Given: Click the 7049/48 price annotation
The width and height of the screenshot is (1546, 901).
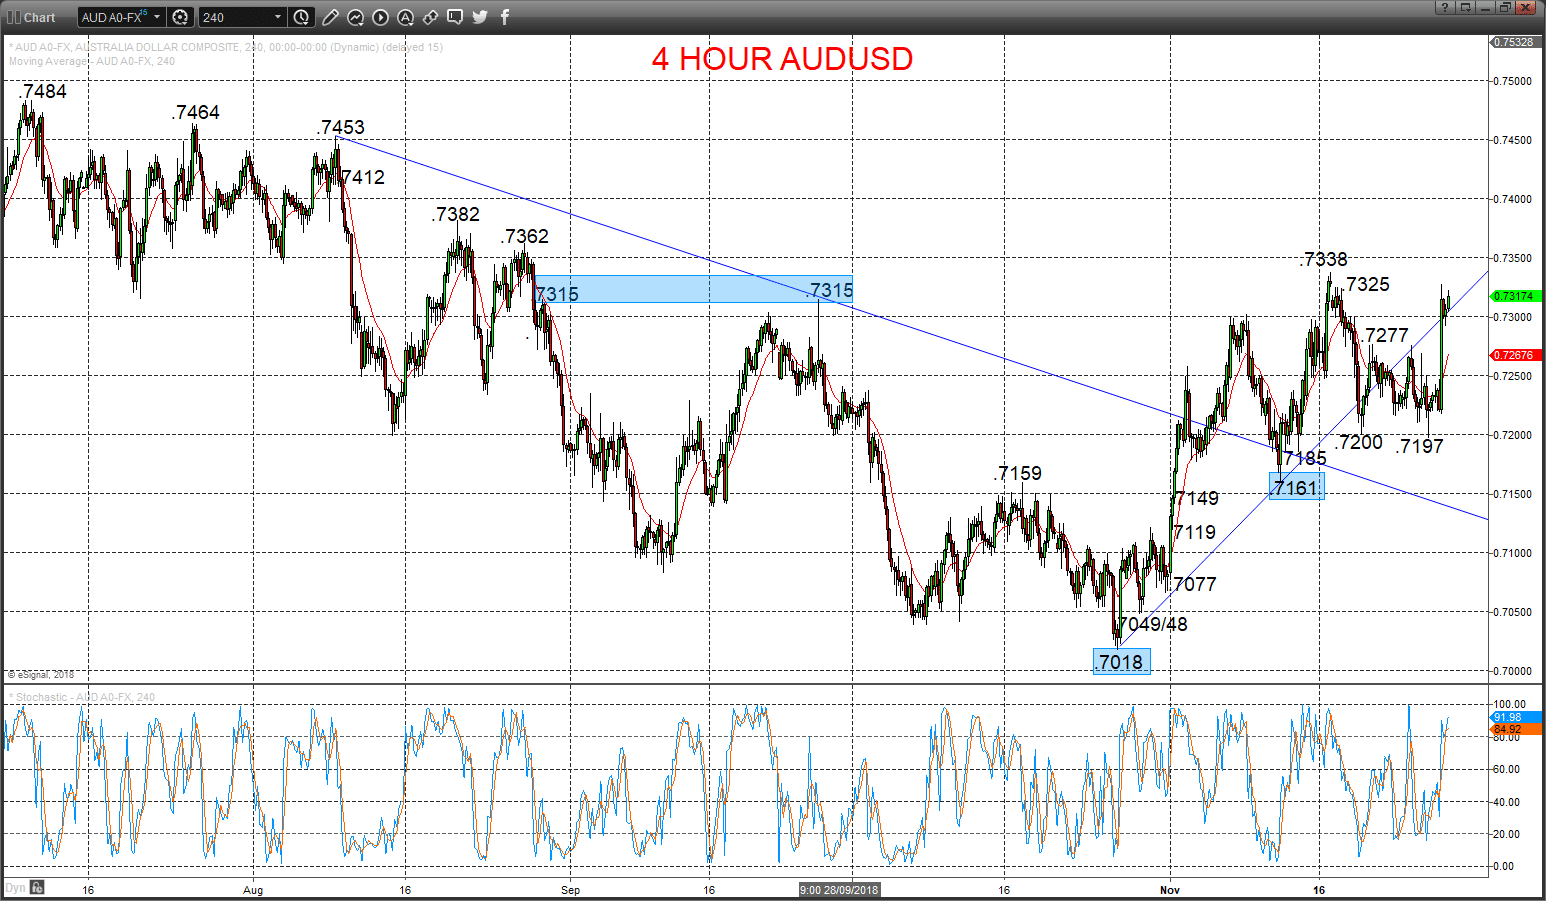Looking at the screenshot, I should click(x=1153, y=624).
